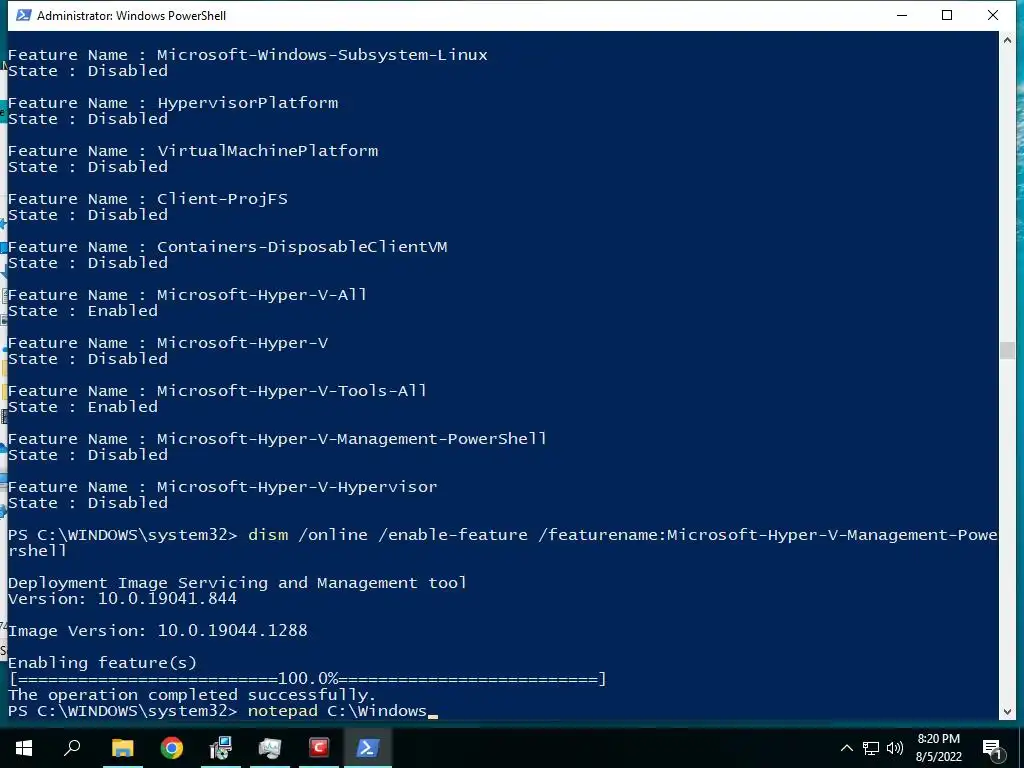Click Enabled state under Microsoft-Hyper-V-Tools-All
The image size is (1024, 768).
point(123,407)
